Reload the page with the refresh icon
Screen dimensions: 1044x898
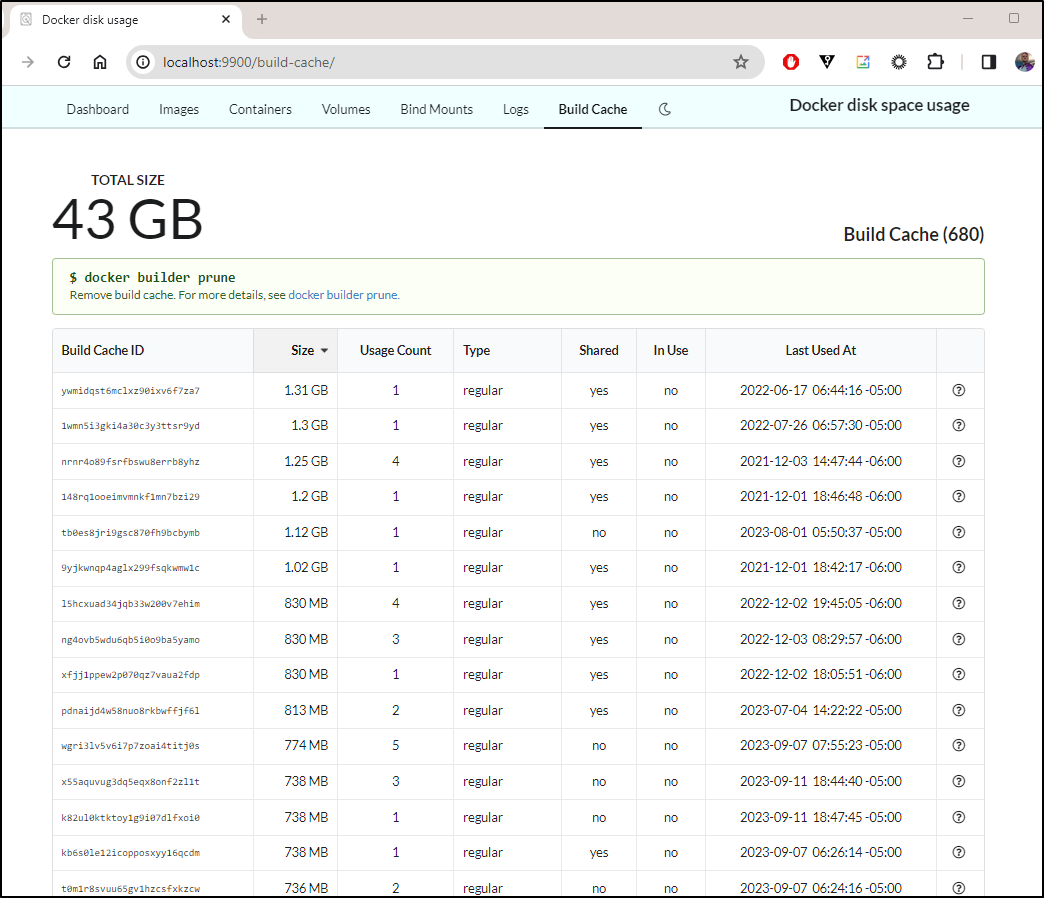pyautogui.click(x=64, y=62)
